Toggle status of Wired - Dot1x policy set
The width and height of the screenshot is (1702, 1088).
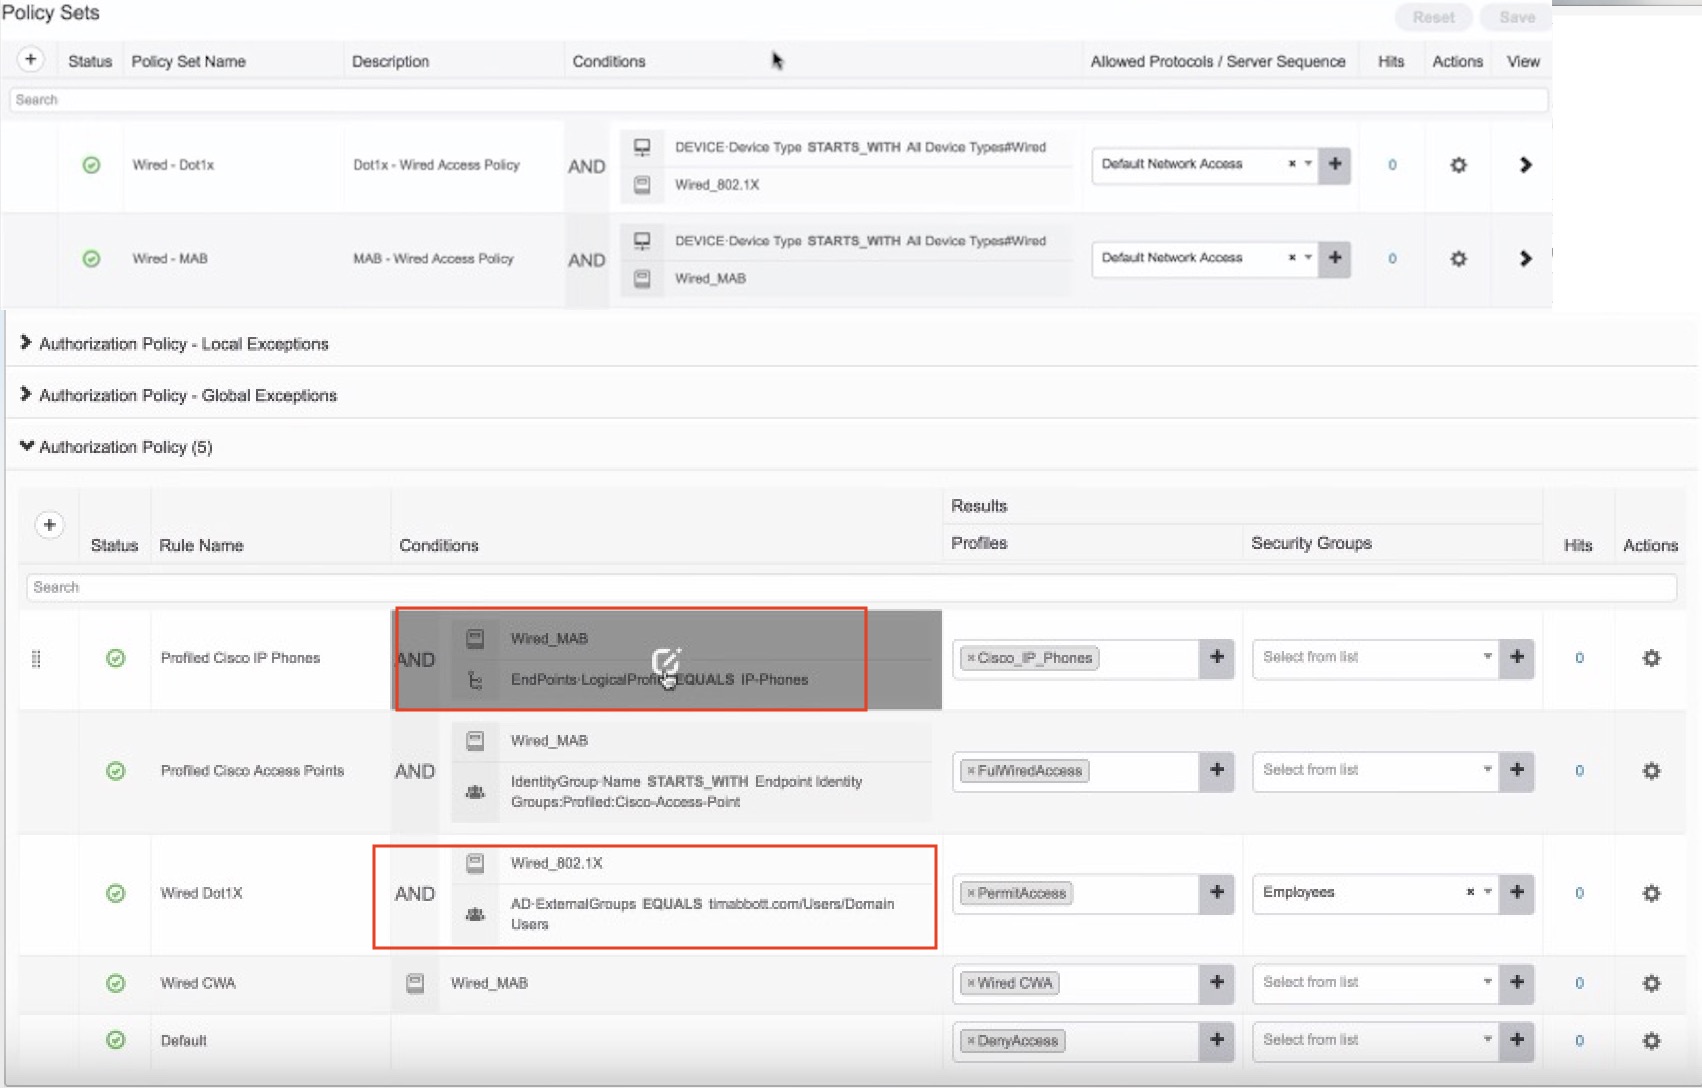coord(91,165)
